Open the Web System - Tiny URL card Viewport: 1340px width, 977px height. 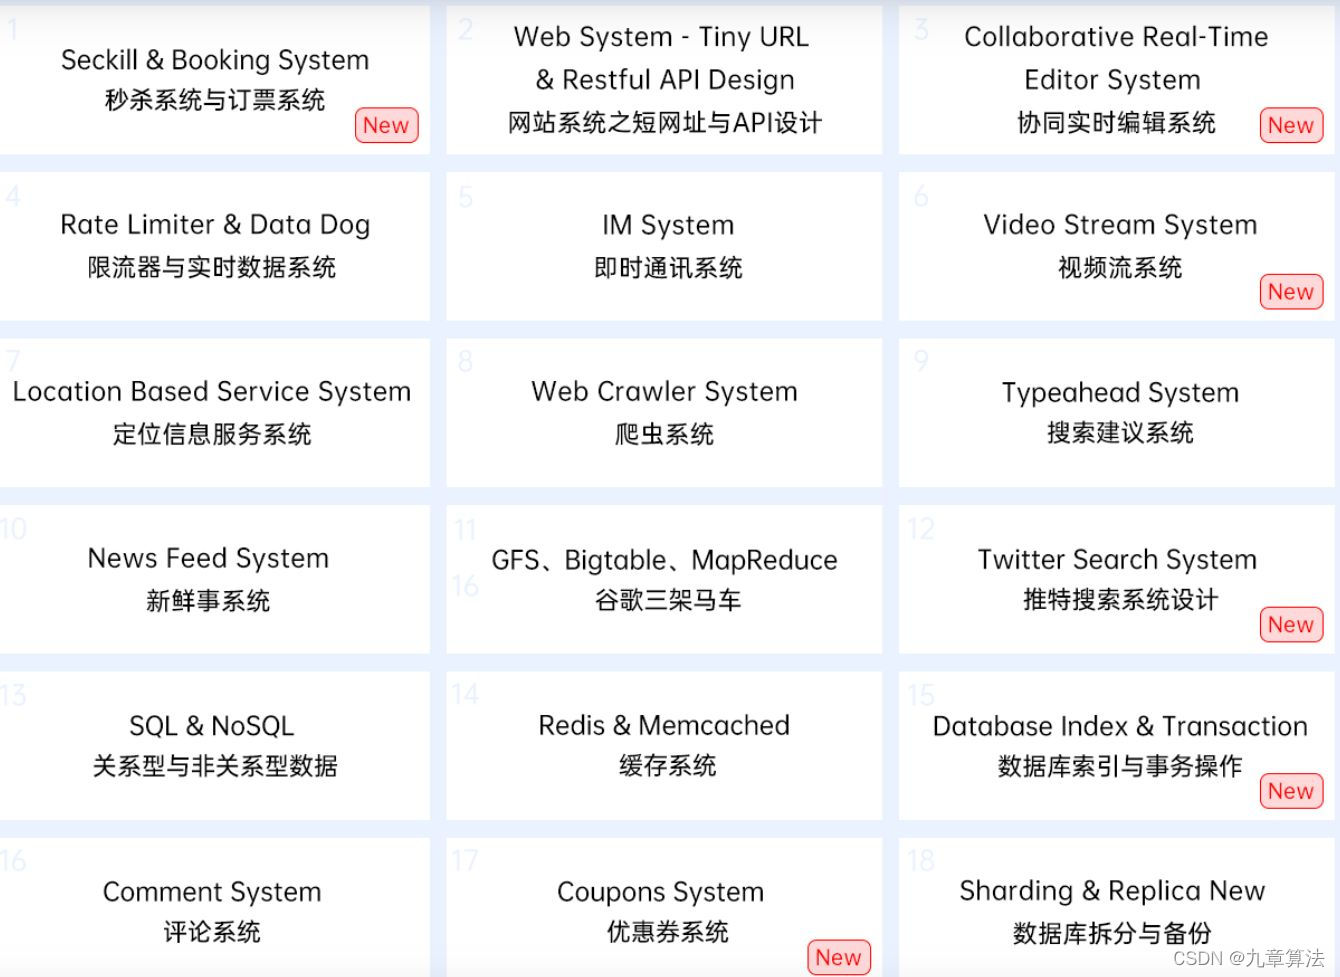click(x=664, y=80)
